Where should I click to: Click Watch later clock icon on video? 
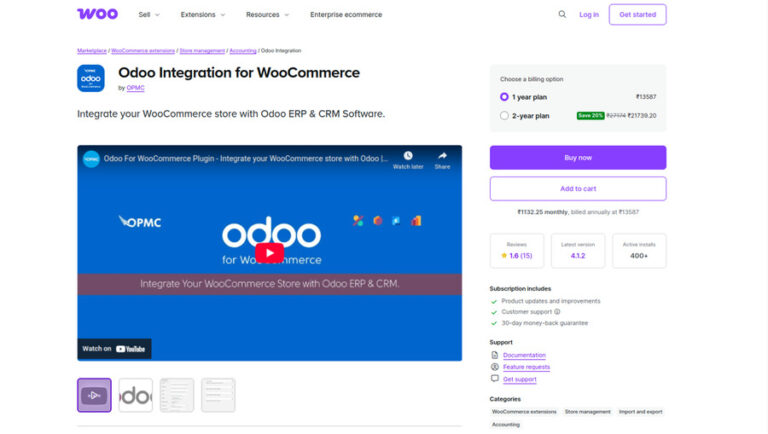coord(408,156)
